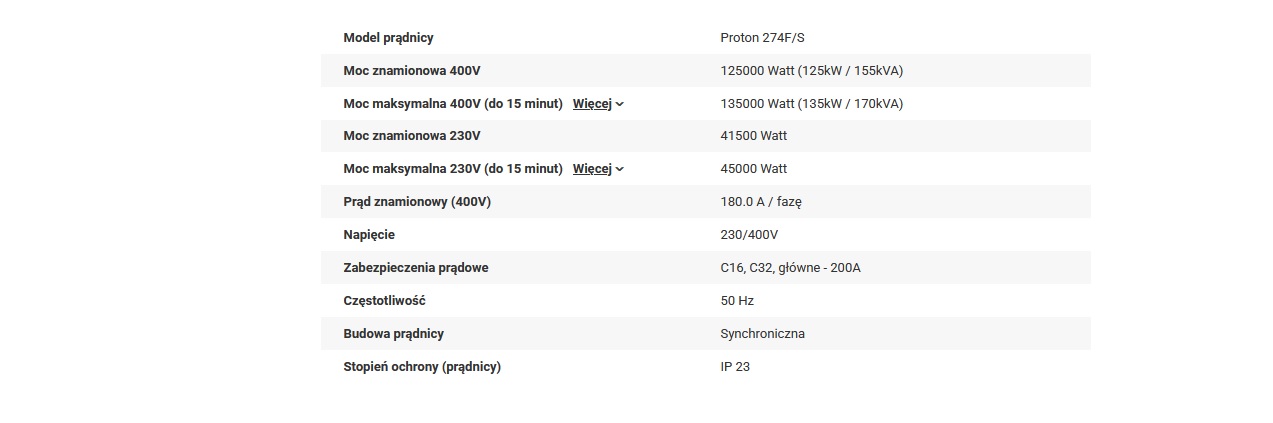1273x423 pixels.
Task: Click the Prąd znamionowy (400V) label
Action: click(417, 202)
